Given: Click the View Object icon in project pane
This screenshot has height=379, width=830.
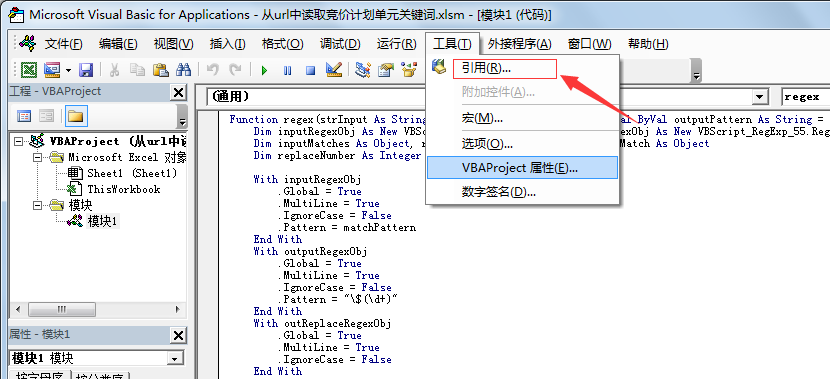Looking at the screenshot, I should pos(47,116).
